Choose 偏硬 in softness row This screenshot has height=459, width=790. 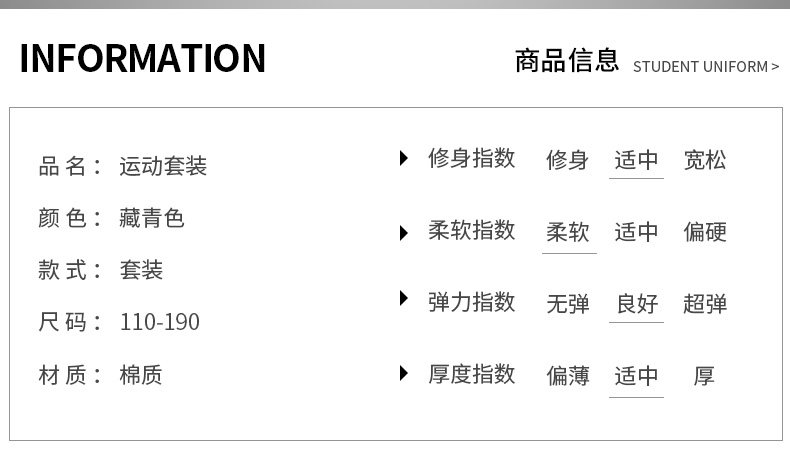pos(705,233)
